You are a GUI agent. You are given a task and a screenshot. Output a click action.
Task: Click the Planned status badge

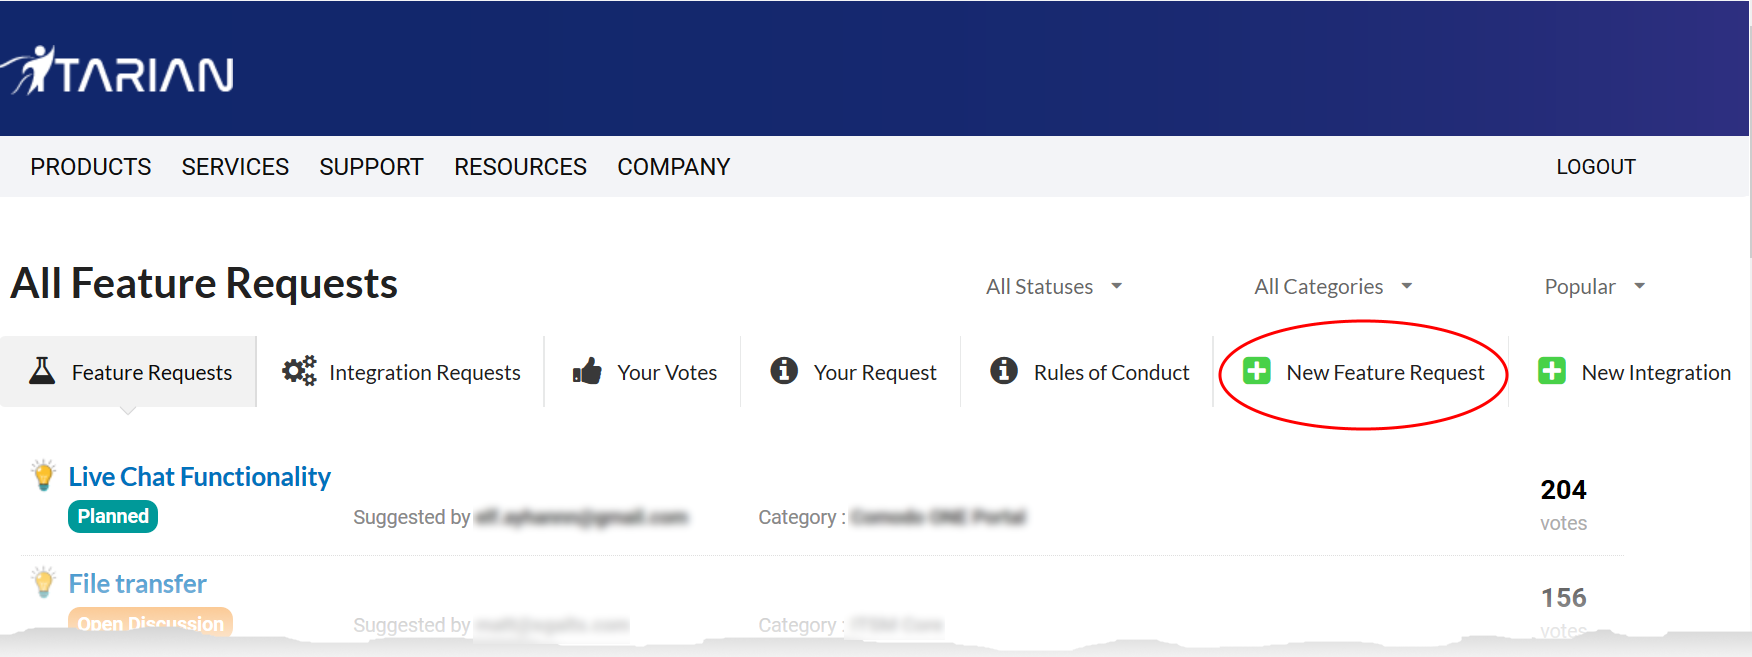click(x=113, y=516)
